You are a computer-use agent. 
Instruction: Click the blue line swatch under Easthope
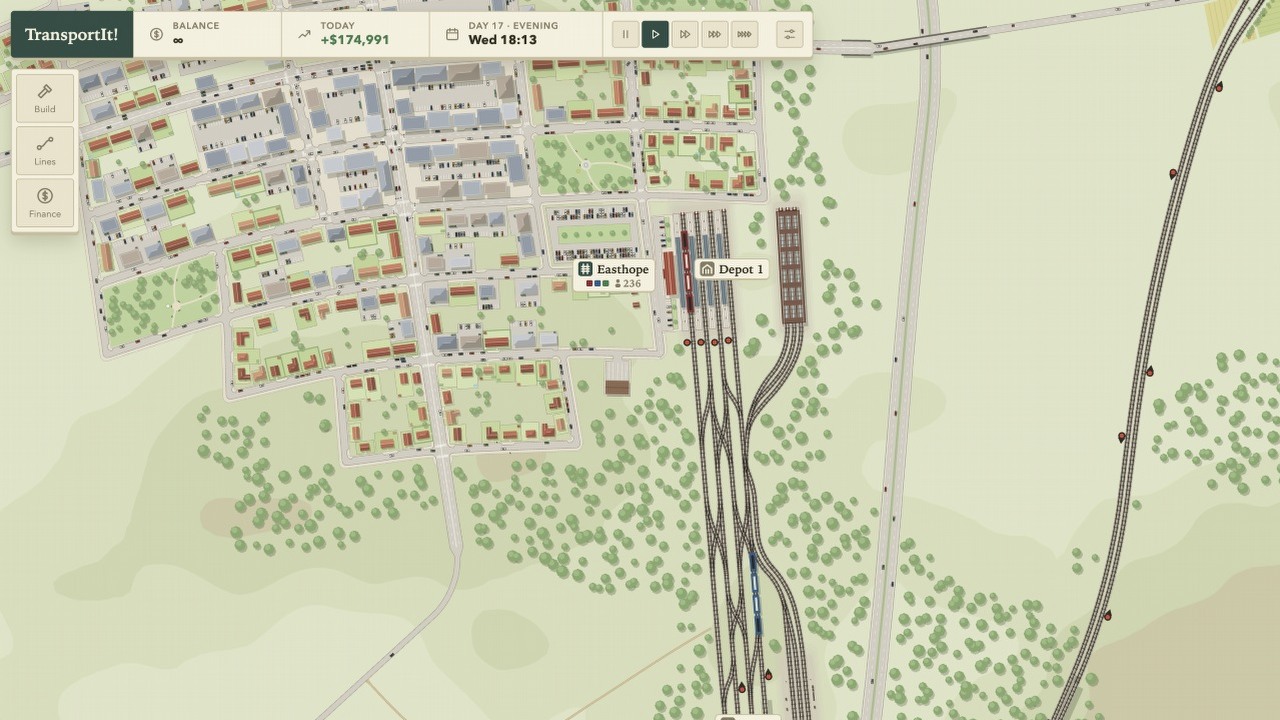(x=597, y=284)
